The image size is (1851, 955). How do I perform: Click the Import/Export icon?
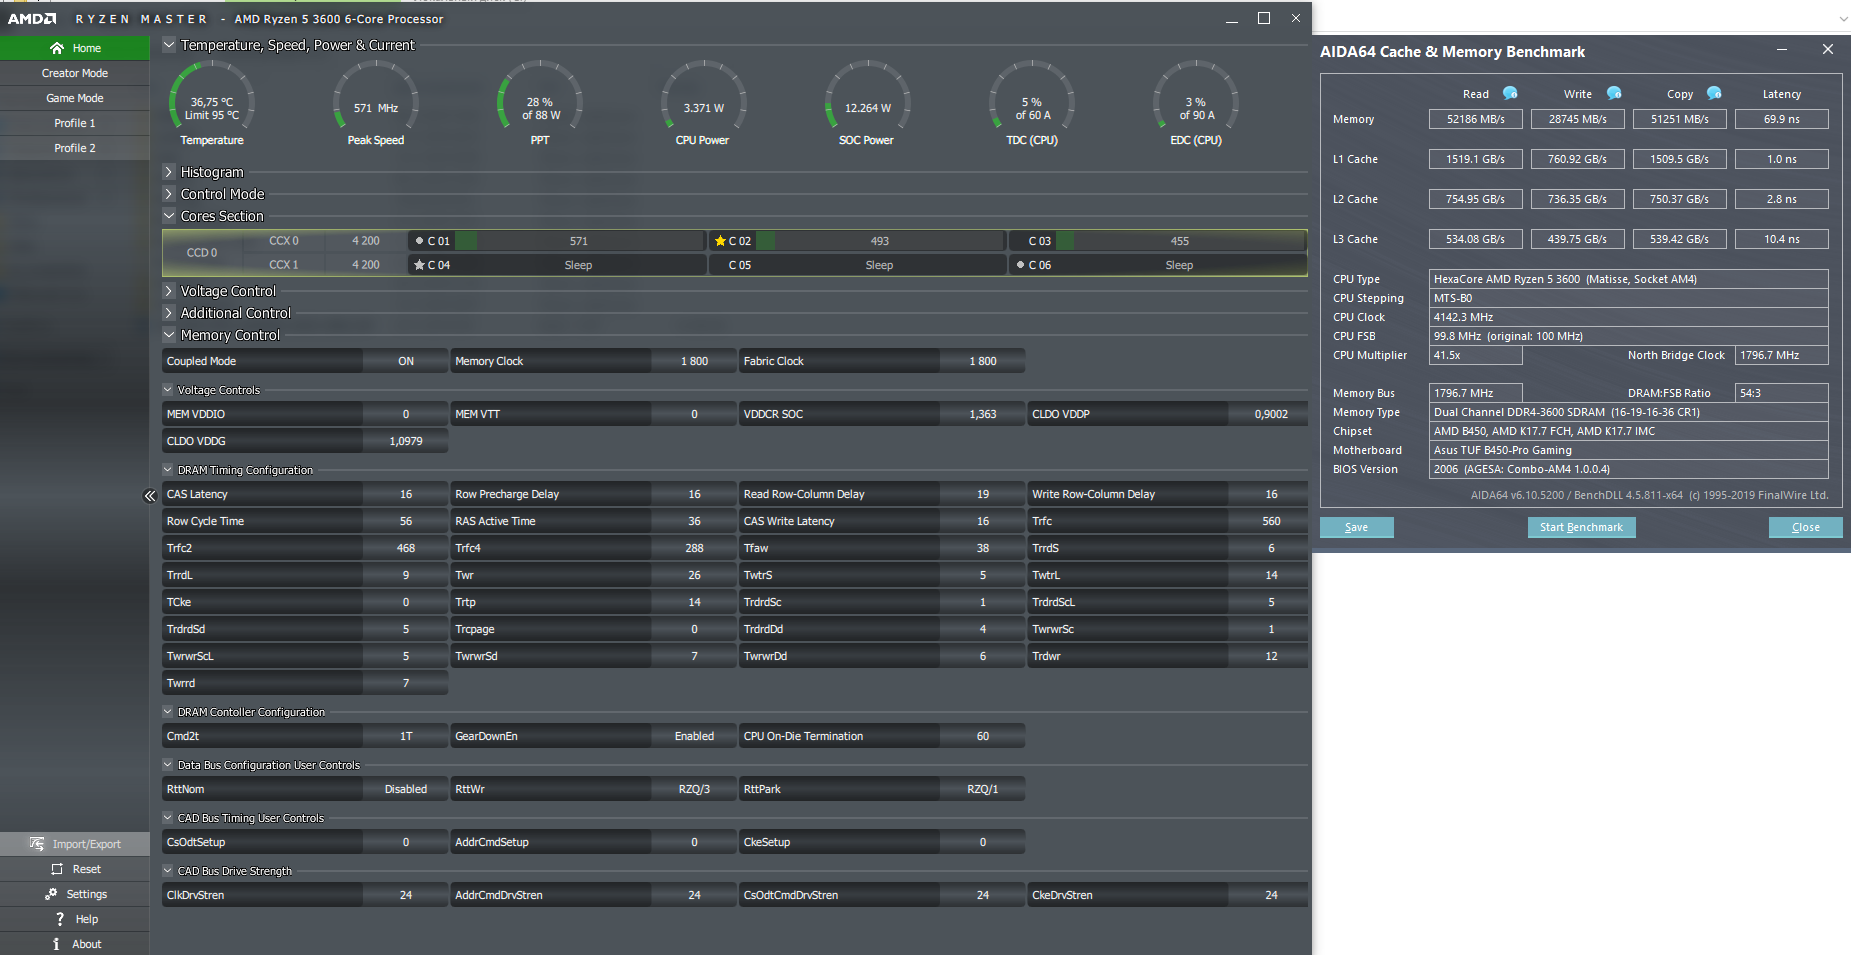pos(37,844)
